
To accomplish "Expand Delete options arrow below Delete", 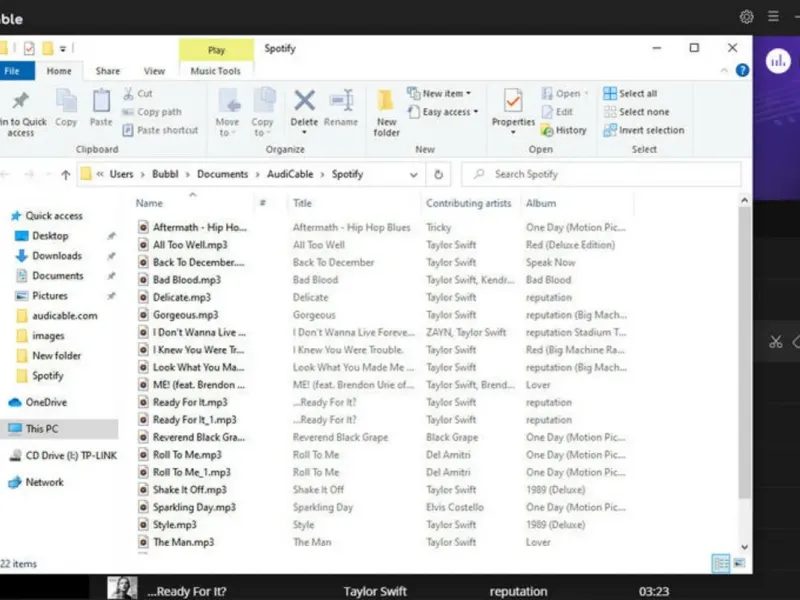I will pos(304,132).
